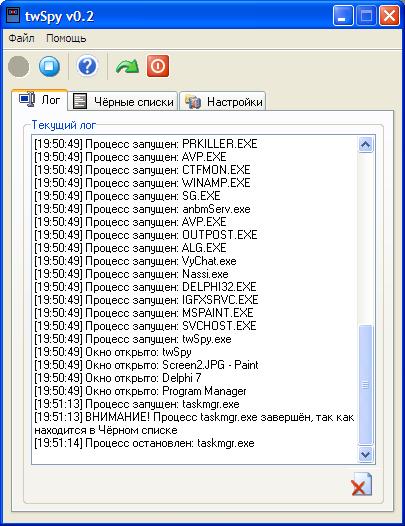Click the 'Окно открыто: twSpy' log line
Image resolution: width=405 pixels, height=526 pixels.
click(113, 352)
